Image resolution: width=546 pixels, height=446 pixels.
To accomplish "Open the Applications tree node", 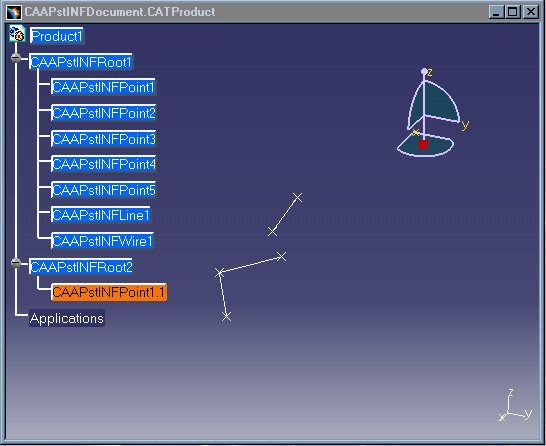I will 67,318.
